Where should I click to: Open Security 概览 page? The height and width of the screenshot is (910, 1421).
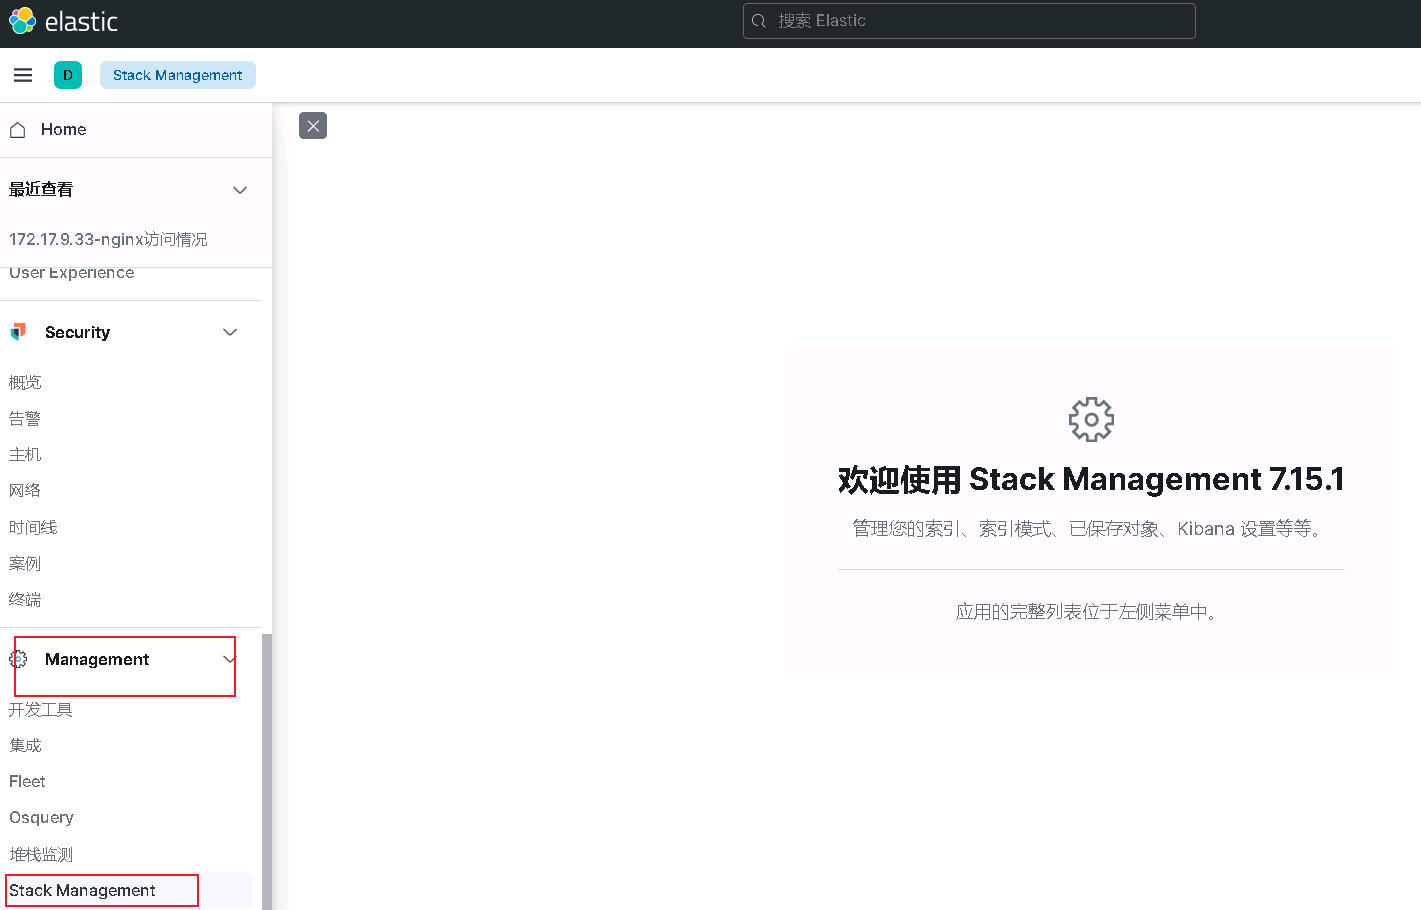[25, 383]
